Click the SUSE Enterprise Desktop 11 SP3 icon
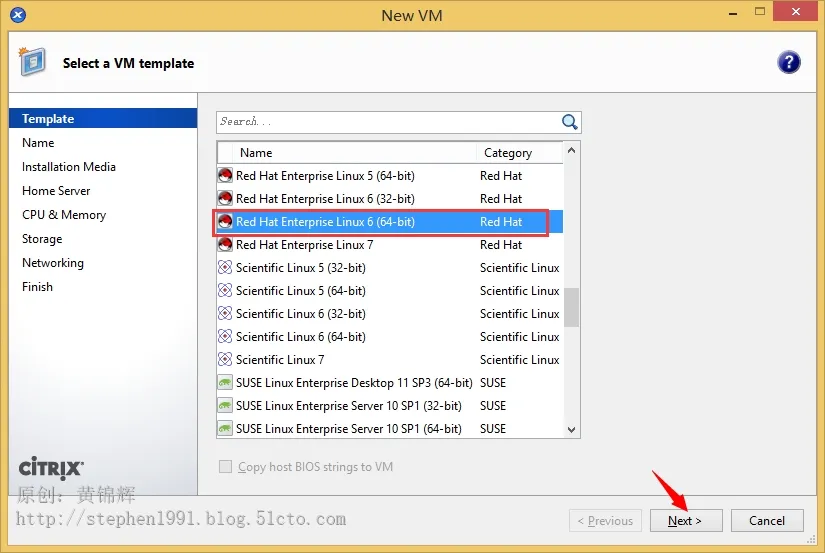Viewport: 825px width, 553px height. point(225,383)
